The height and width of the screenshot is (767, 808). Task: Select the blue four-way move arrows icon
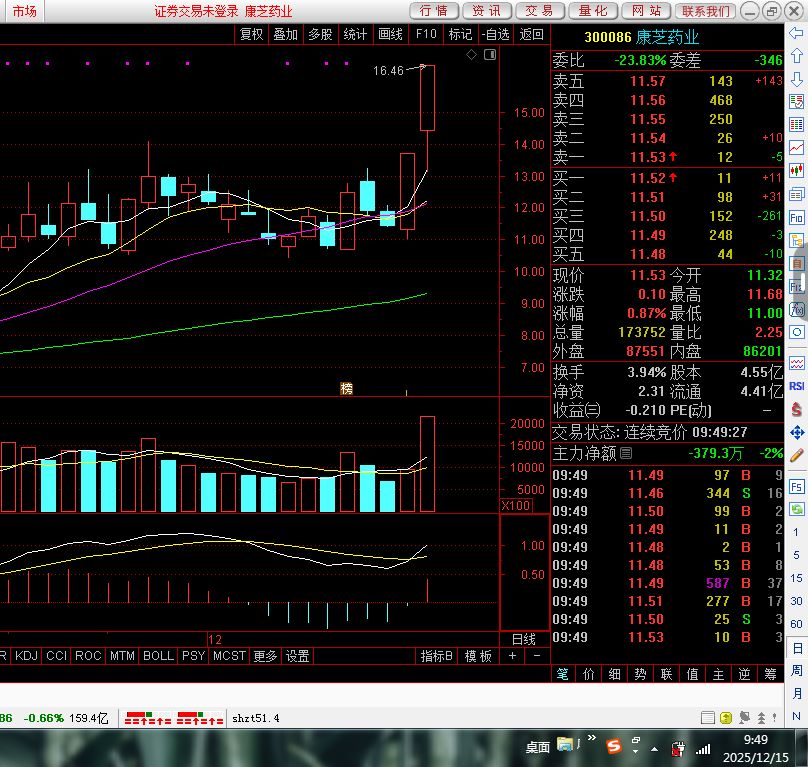click(x=796, y=432)
